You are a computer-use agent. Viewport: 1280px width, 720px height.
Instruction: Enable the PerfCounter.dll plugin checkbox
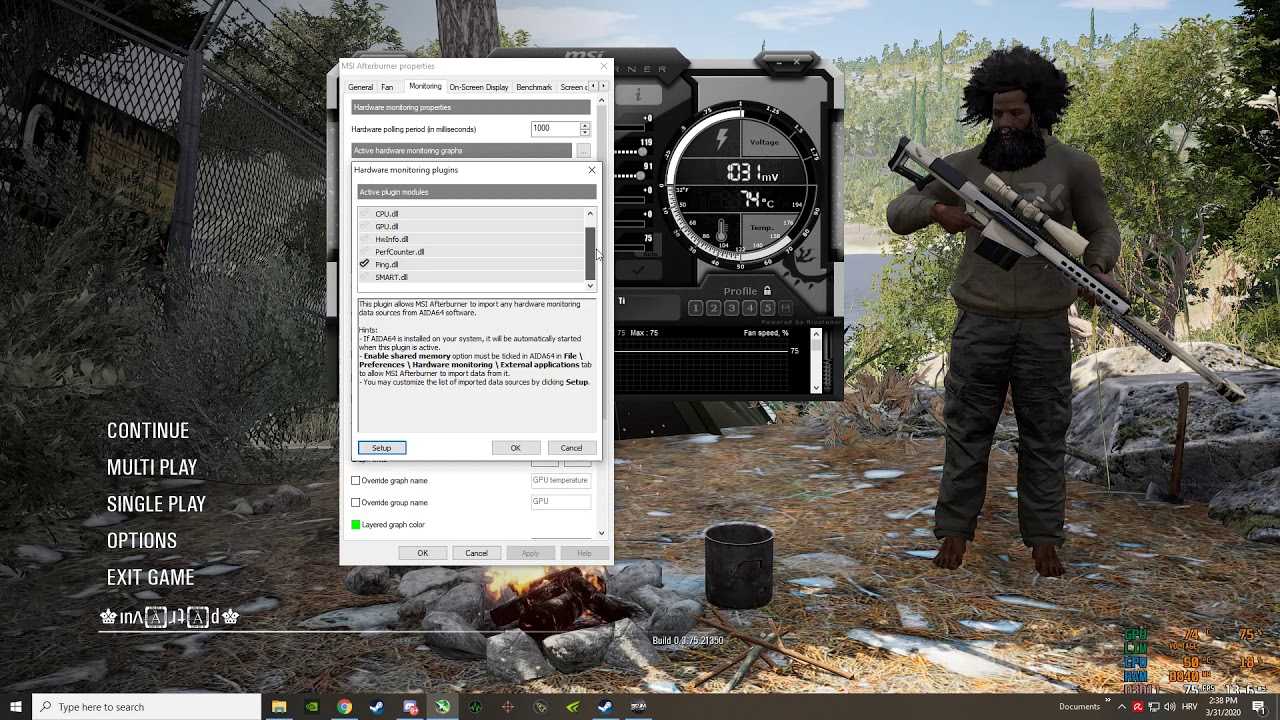point(364,252)
